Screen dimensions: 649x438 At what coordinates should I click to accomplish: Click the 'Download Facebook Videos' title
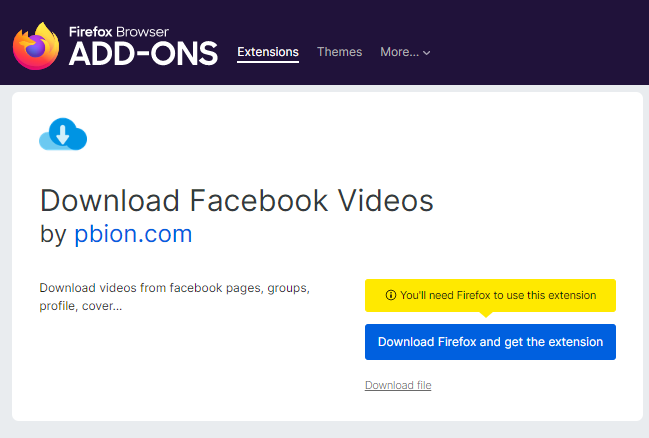[x=237, y=200]
